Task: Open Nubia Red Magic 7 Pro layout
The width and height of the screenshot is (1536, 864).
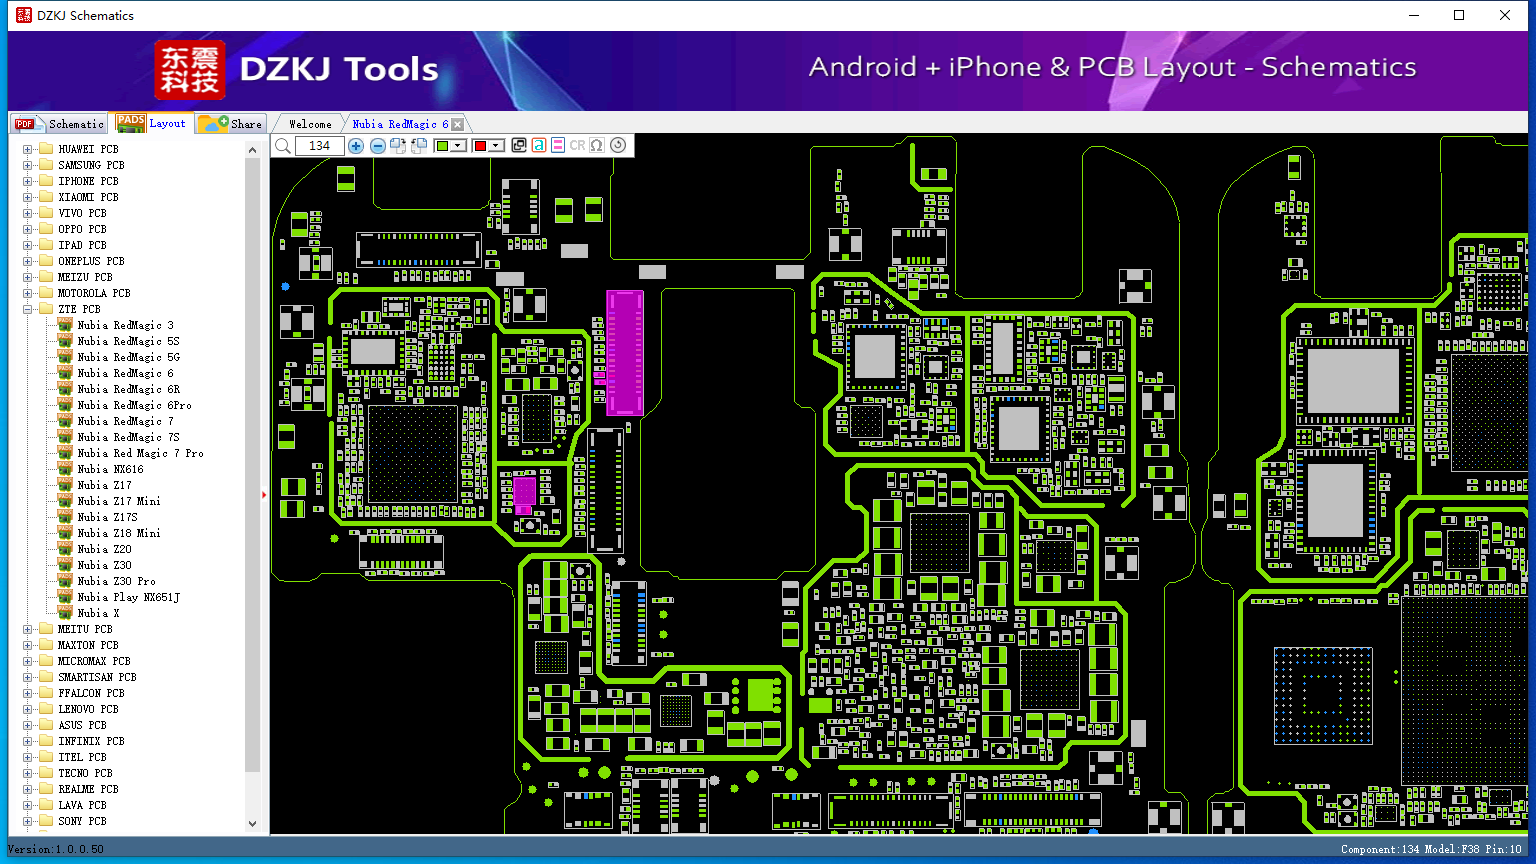Action: tap(140, 453)
